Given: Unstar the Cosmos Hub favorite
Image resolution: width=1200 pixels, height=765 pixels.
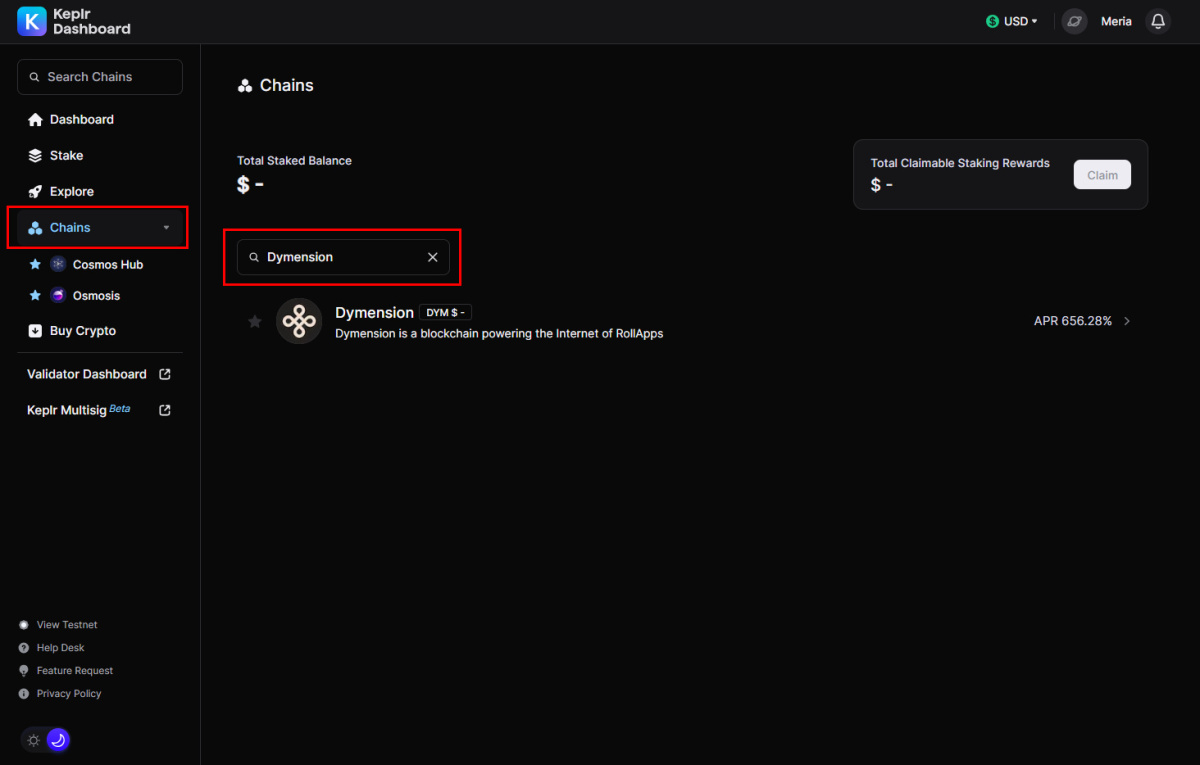Looking at the screenshot, I should pos(35,264).
